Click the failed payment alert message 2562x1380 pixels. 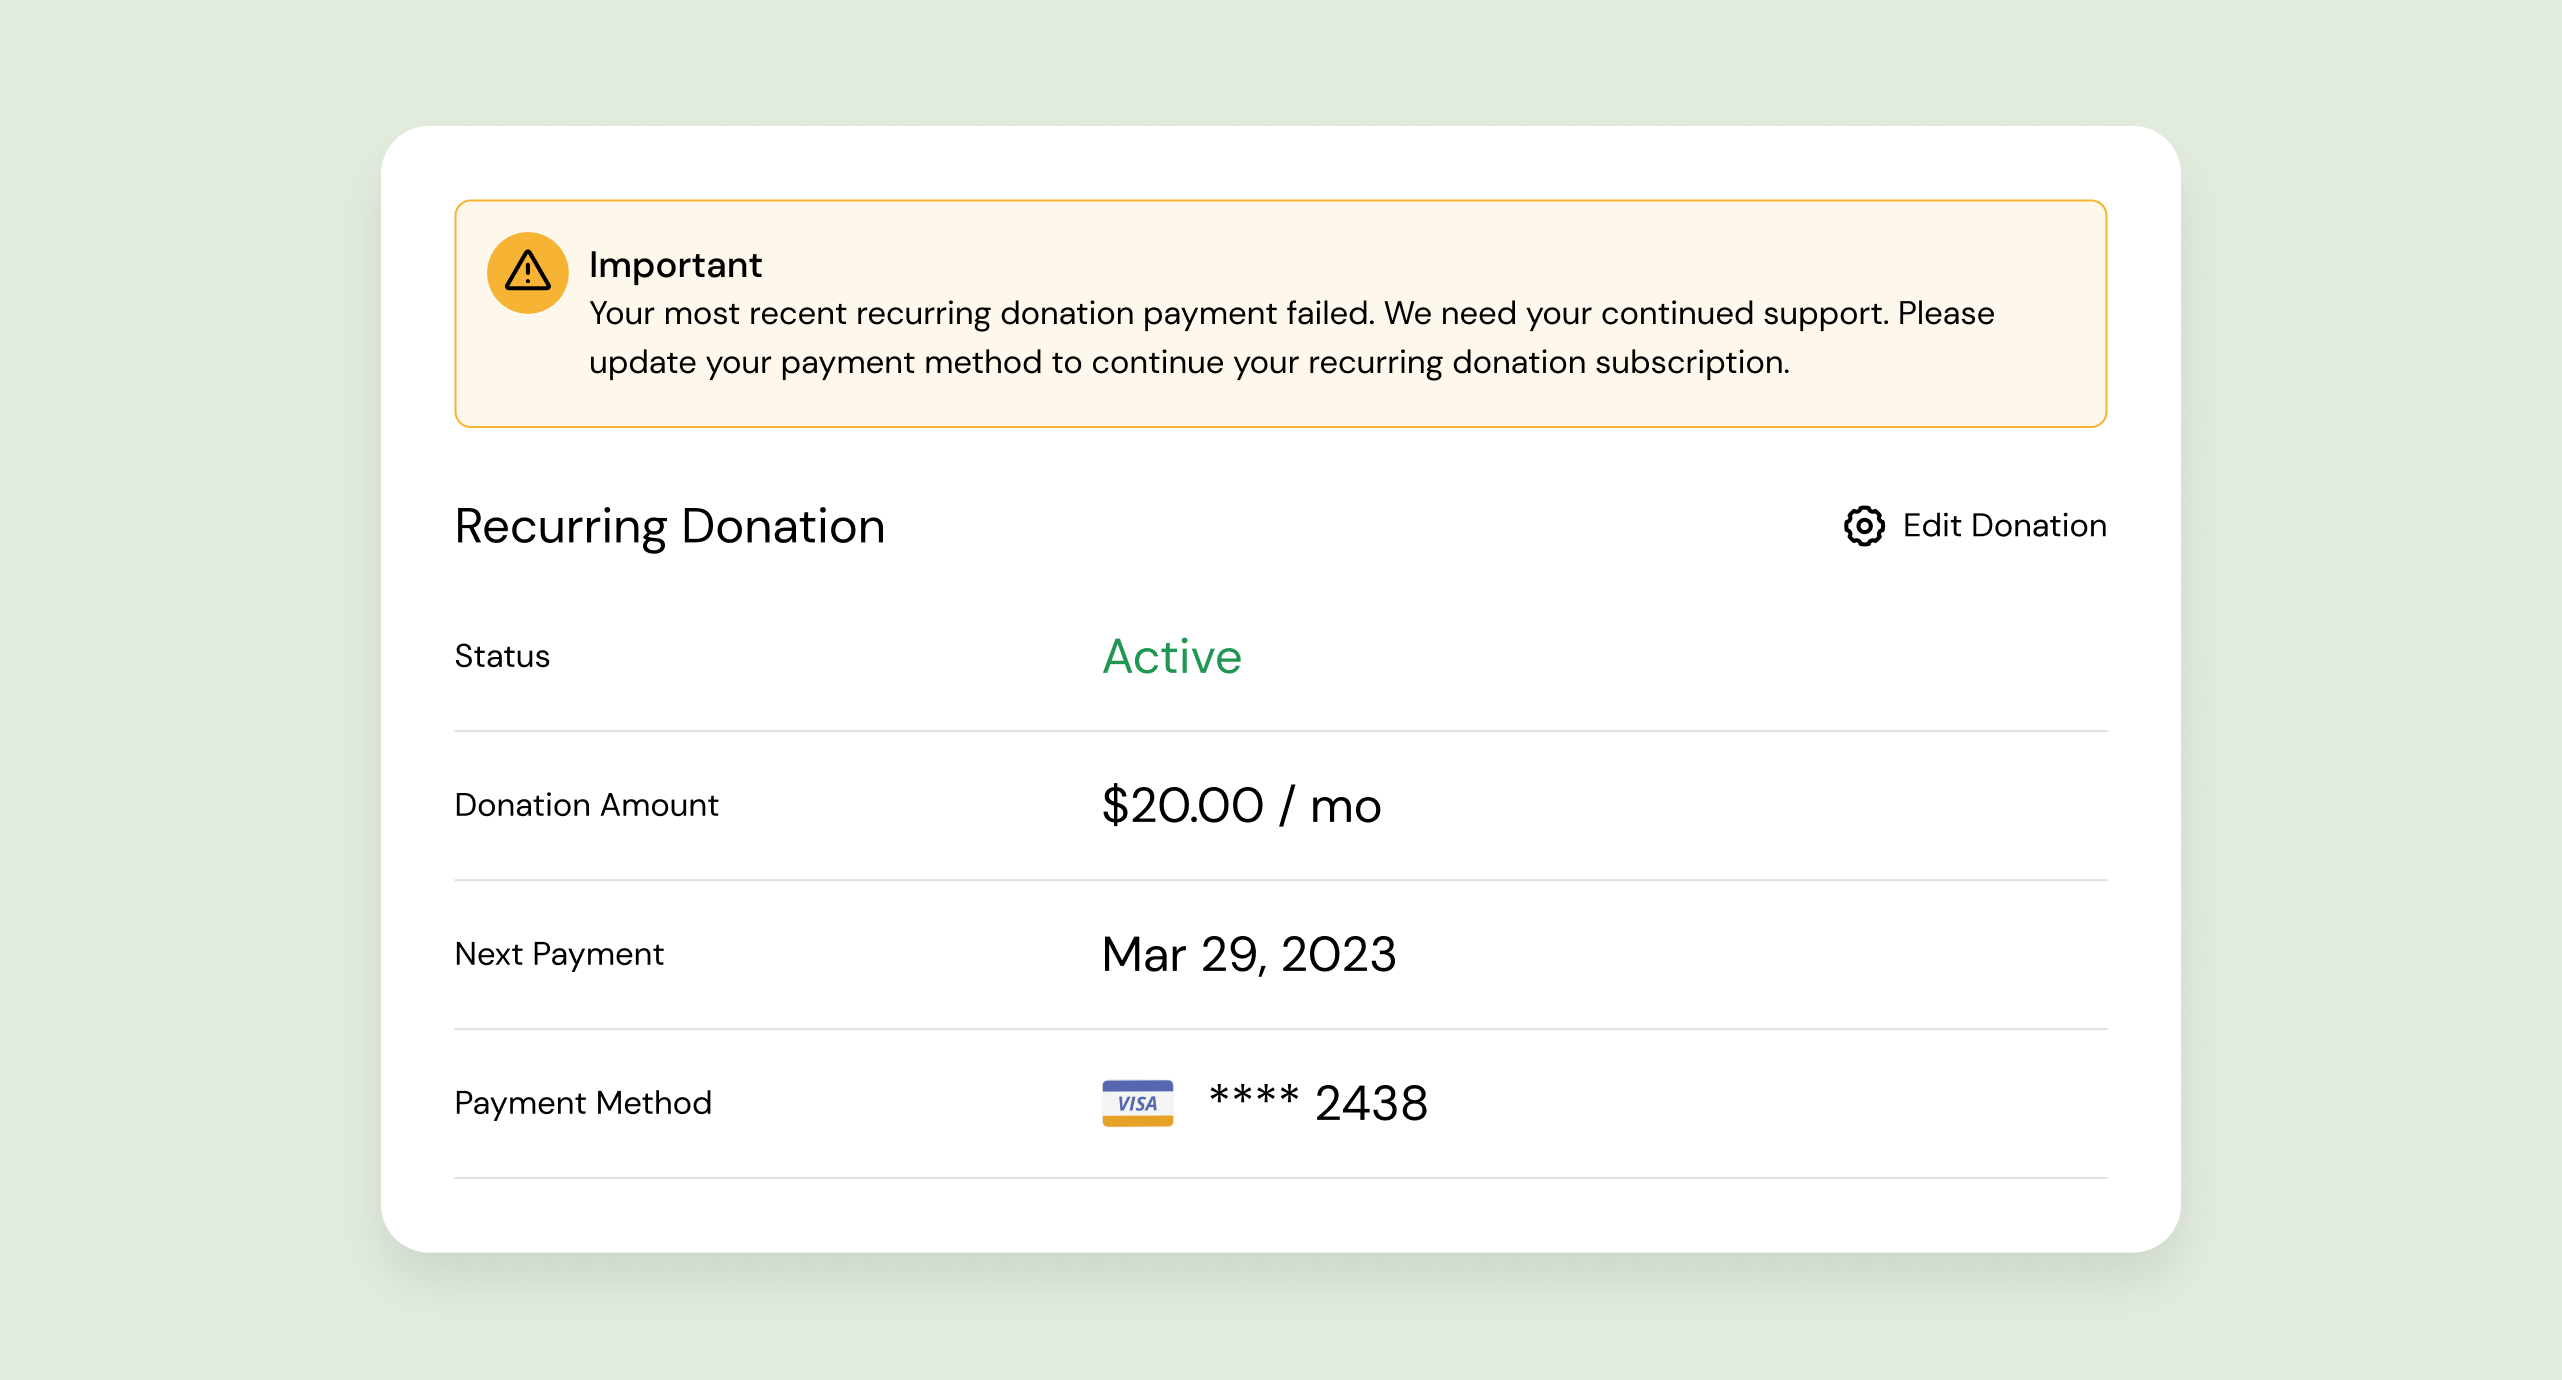[x=1290, y=338]
